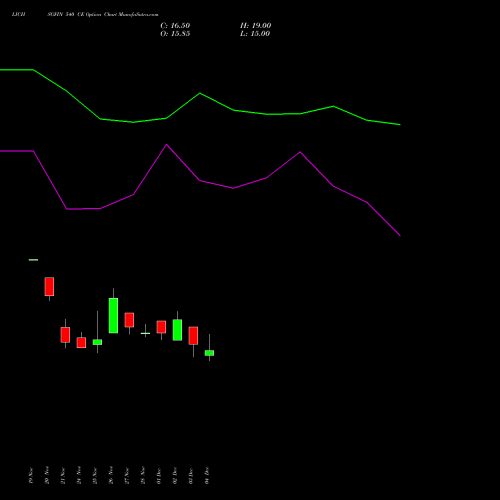Click the red 20 Nov candlestick

click(x=49, y=286)
